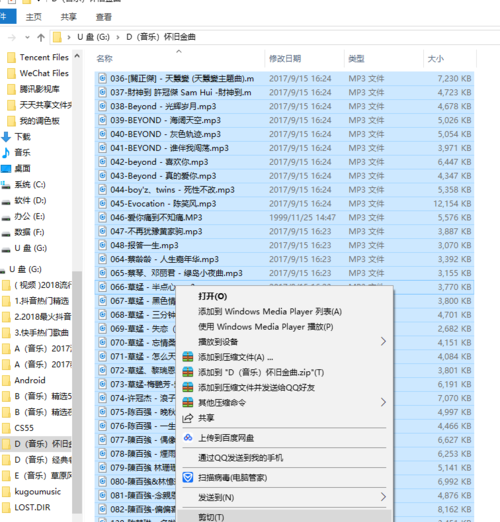Viewport: 500px width, 522px height.
Task: Expand the 发送到(N) submenu arrow
Action: [x=383, y=497]
